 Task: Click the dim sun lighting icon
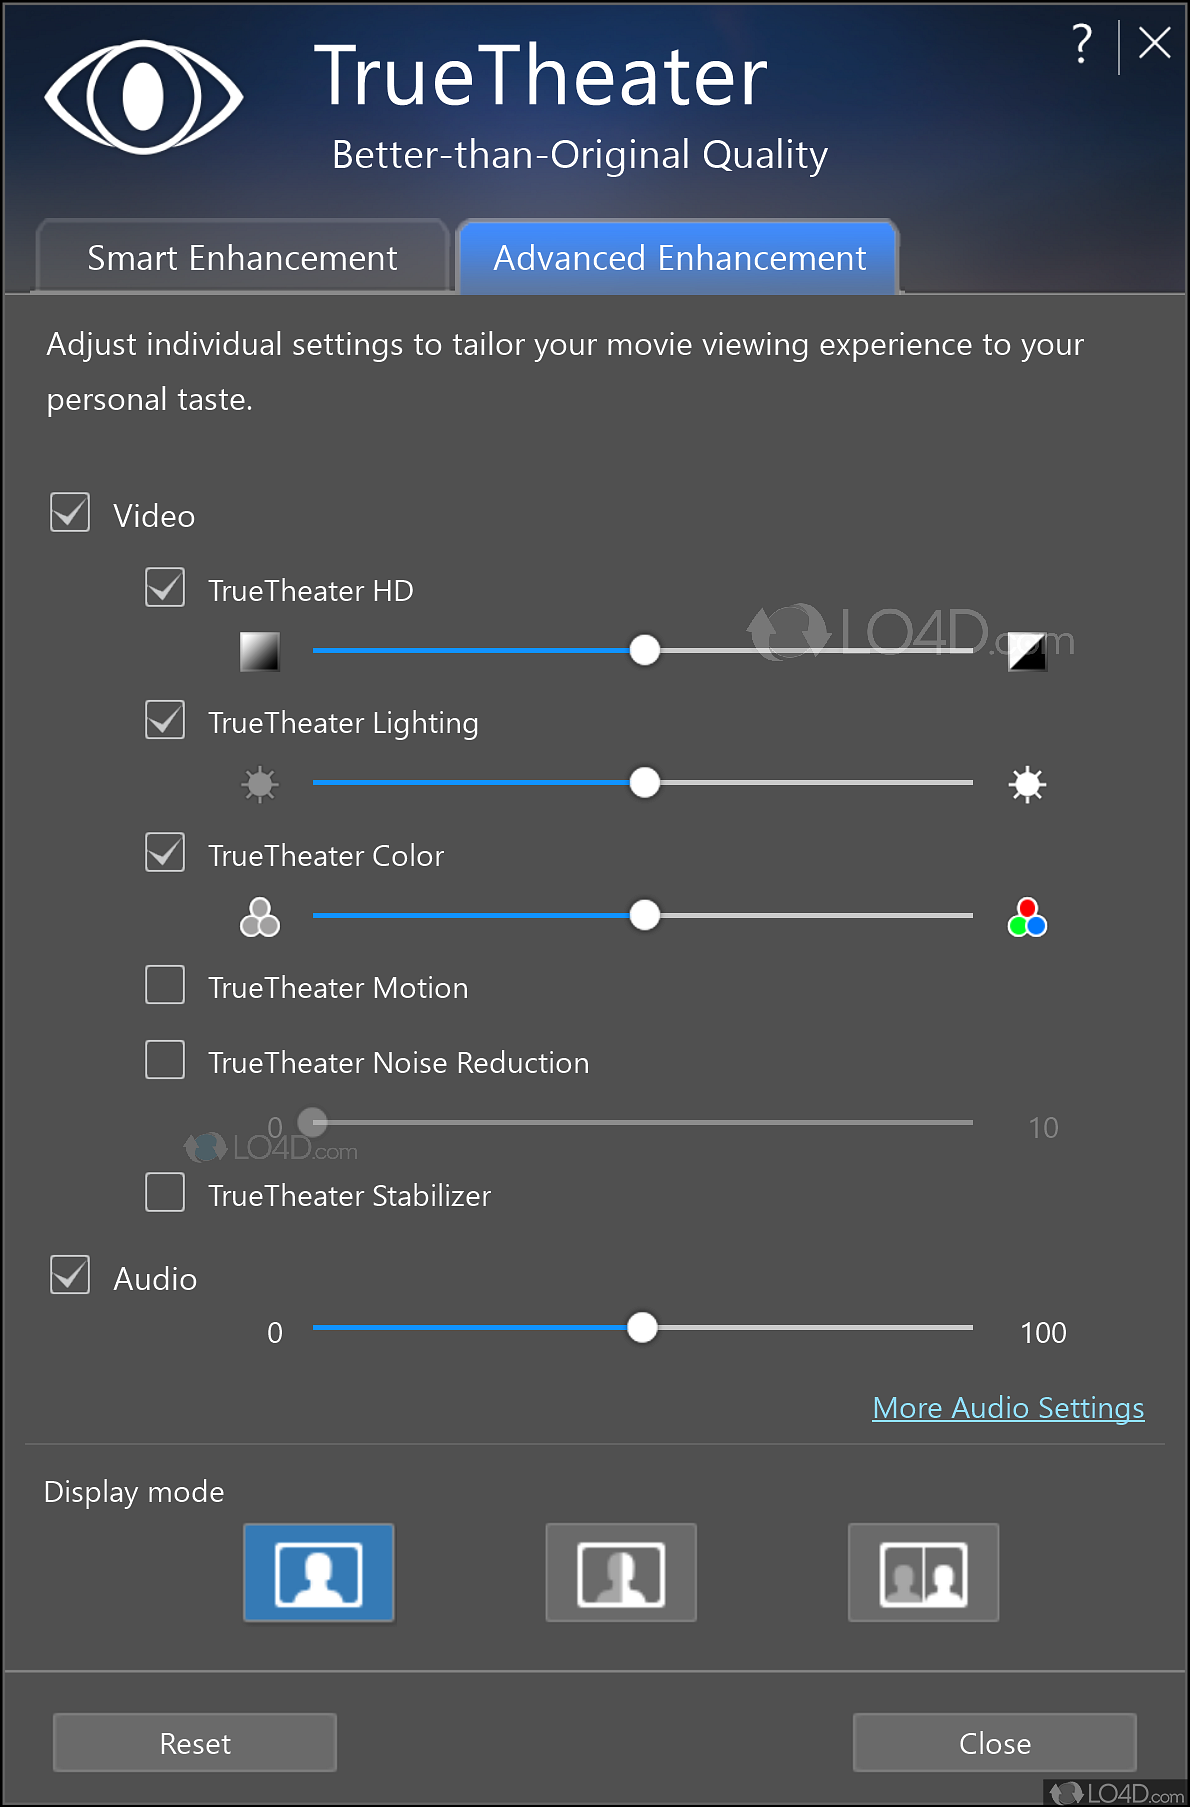pyautogui.click(x=260, y=784)
